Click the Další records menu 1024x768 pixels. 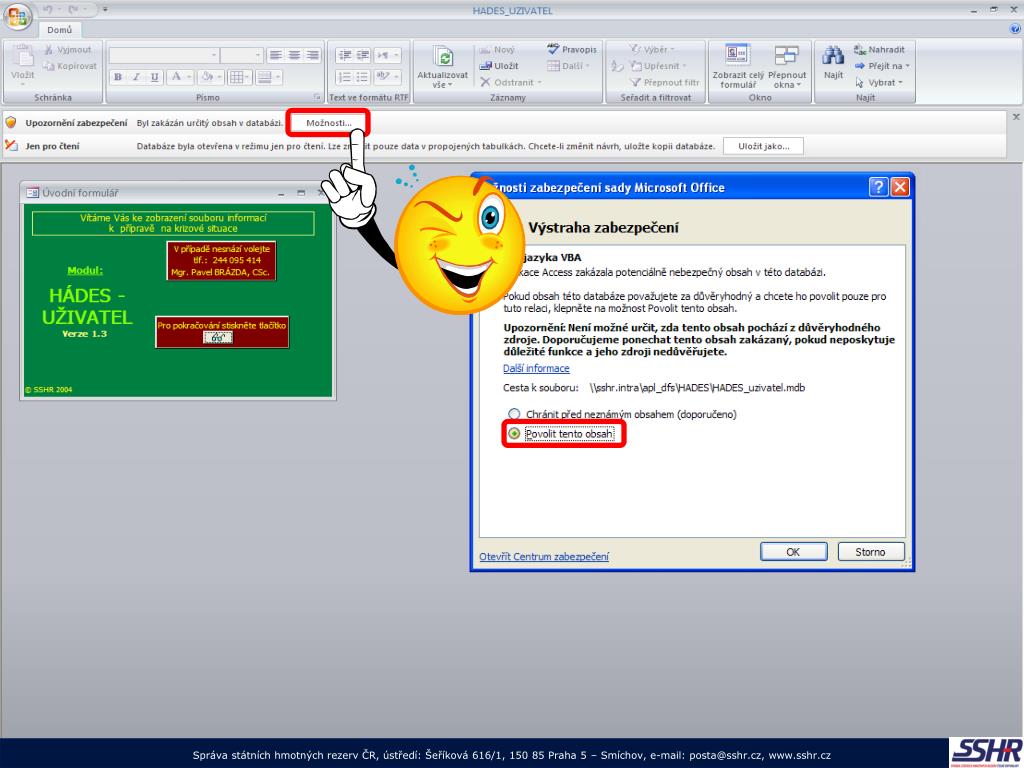click(569, 66)
